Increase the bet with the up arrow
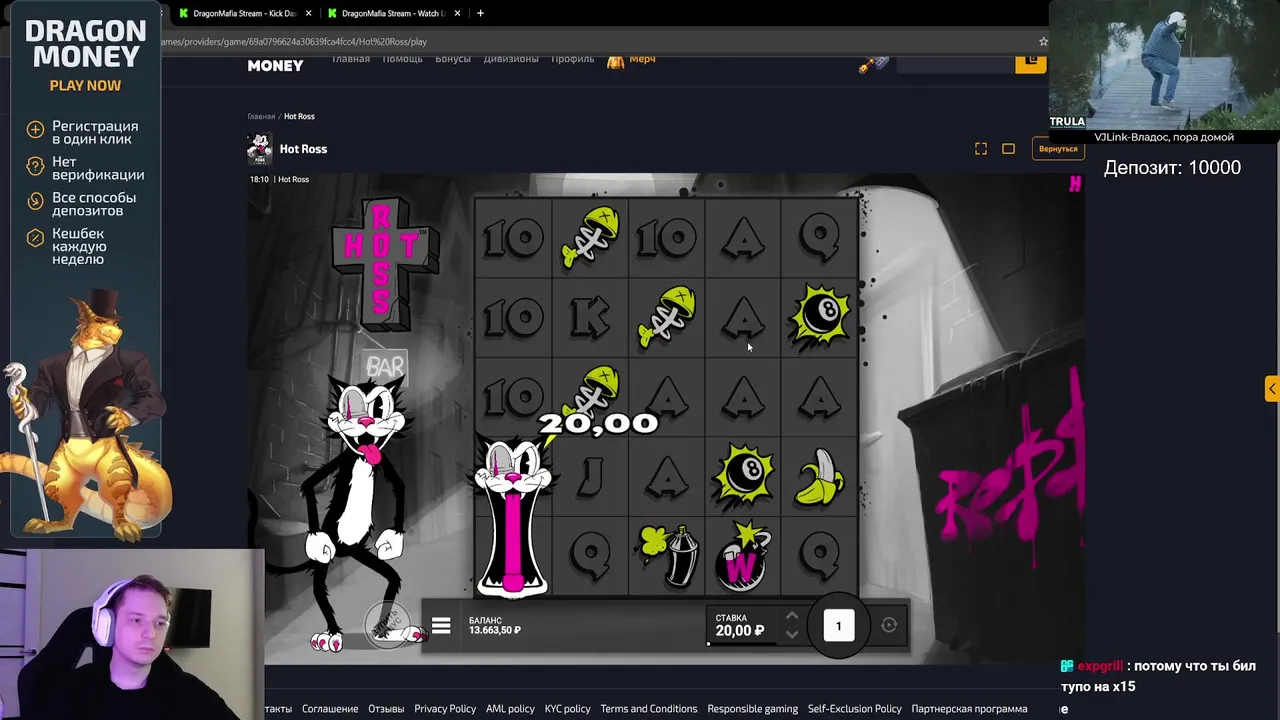Image resolution: width=1280 pixels, height=720 pixels. coord(791,616)
